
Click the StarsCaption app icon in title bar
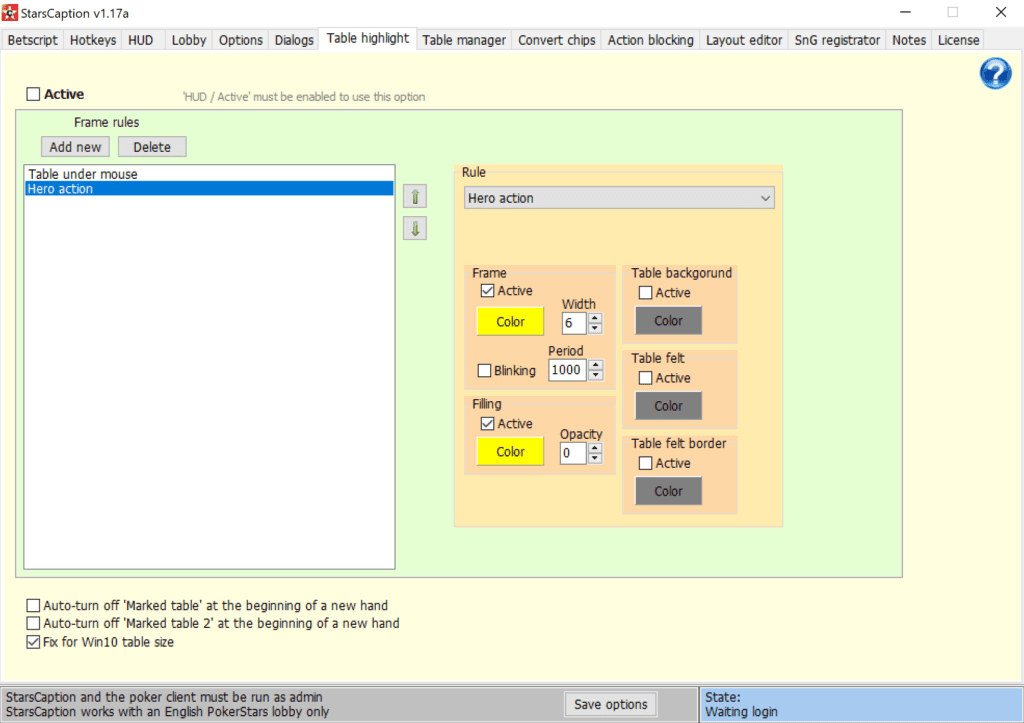(10, 12)
